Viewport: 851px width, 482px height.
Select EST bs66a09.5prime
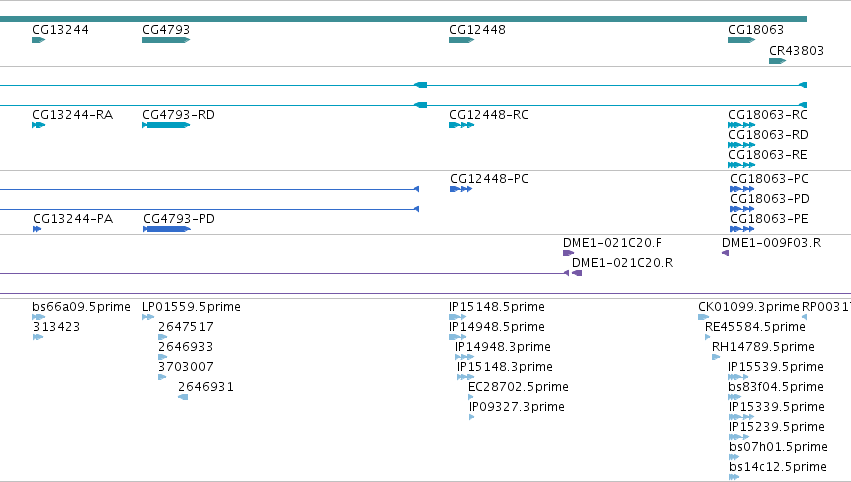[x=81, y=307]
